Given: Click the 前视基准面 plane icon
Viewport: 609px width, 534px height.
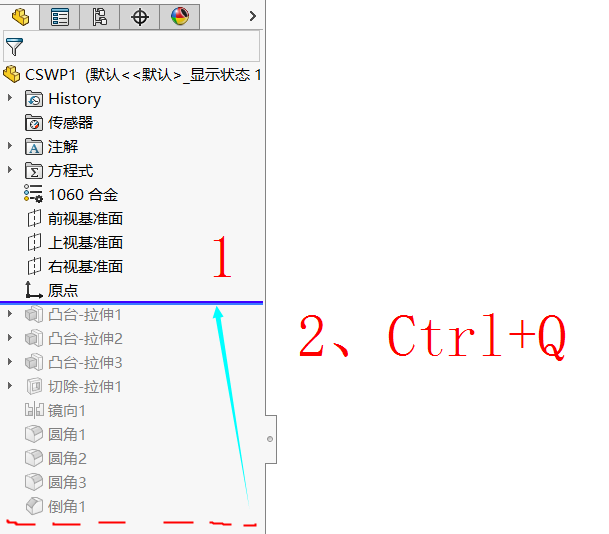Looking at the screenshot, I should pos(34,218).
